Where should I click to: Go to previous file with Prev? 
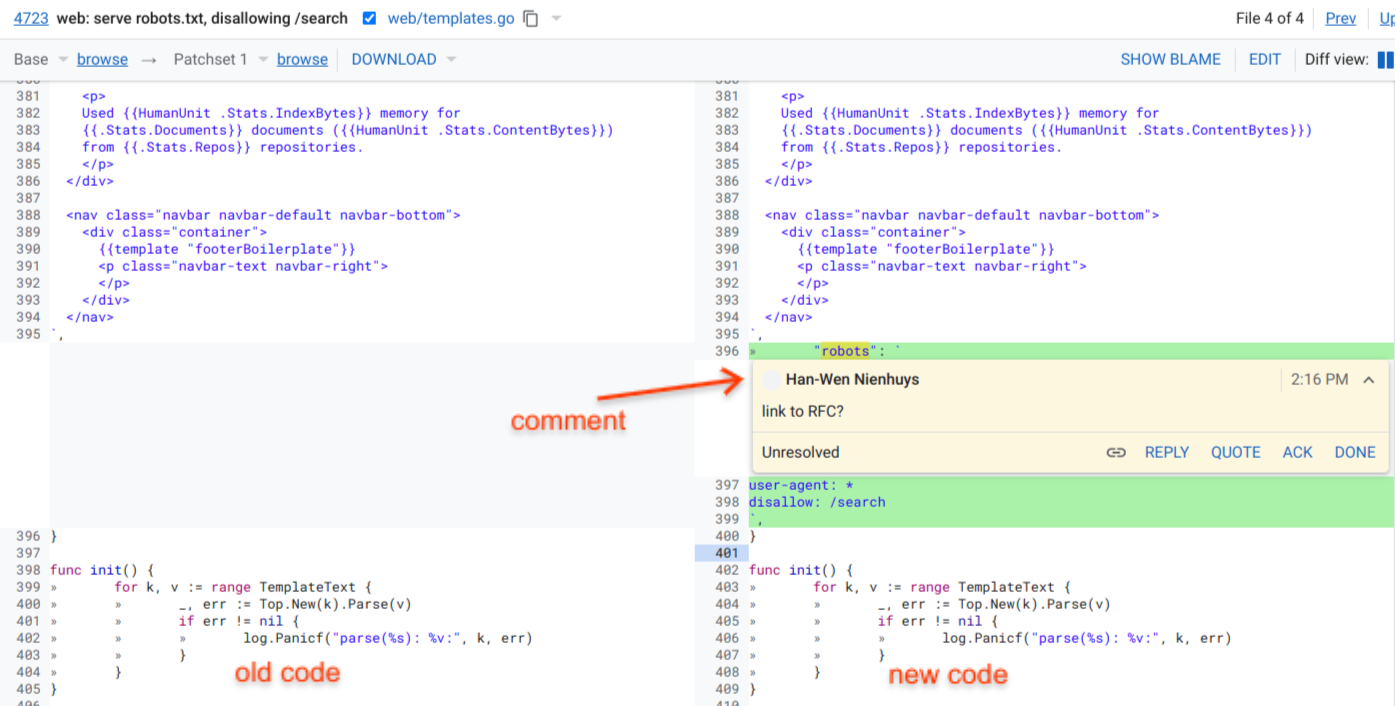click(x=1340, y=18)
